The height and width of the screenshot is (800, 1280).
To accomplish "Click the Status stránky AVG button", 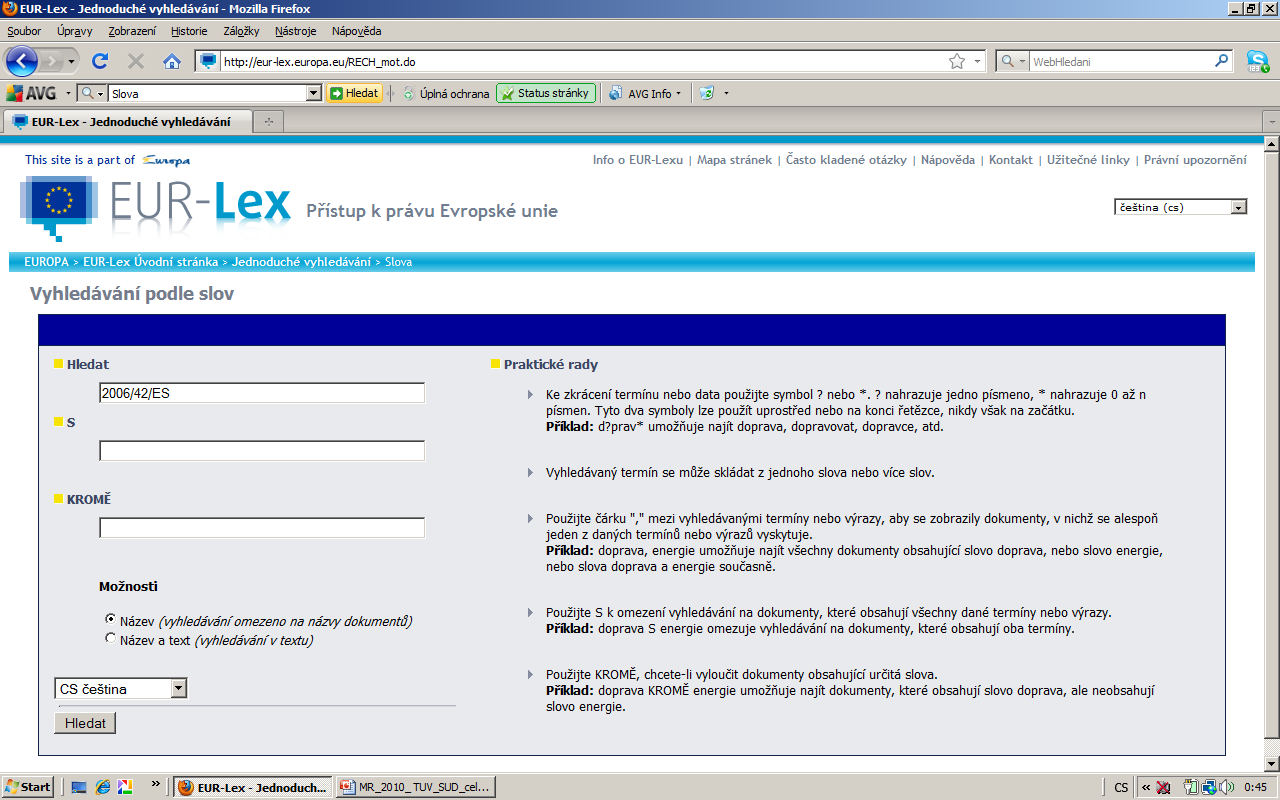I will (545, 93).
